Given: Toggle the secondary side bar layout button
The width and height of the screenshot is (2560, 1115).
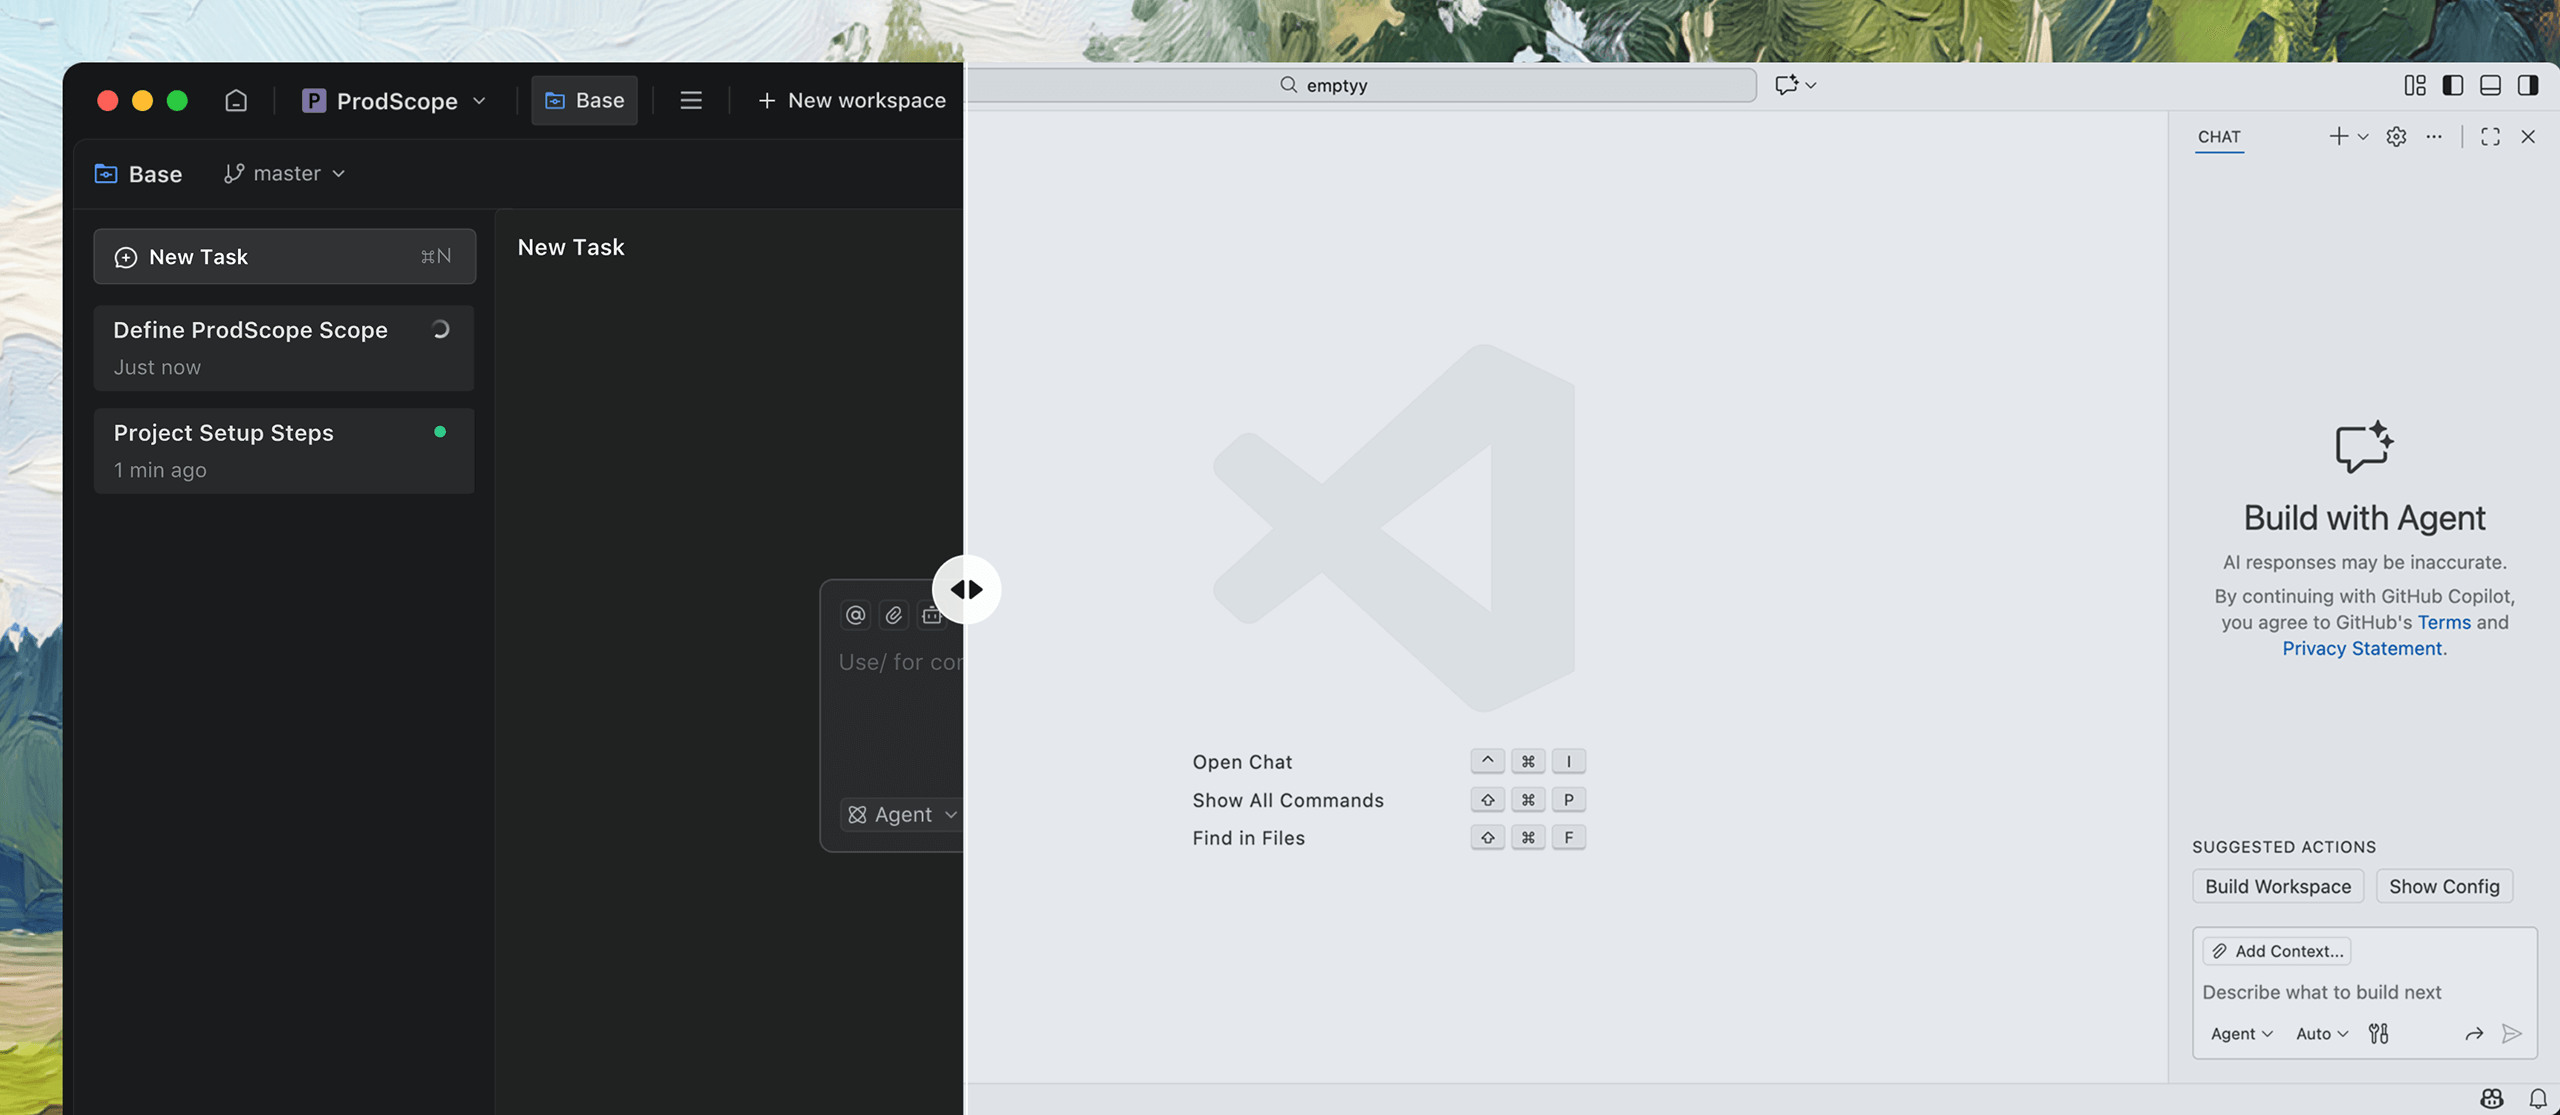Looking at the screenshot, I should [2528, 85].
